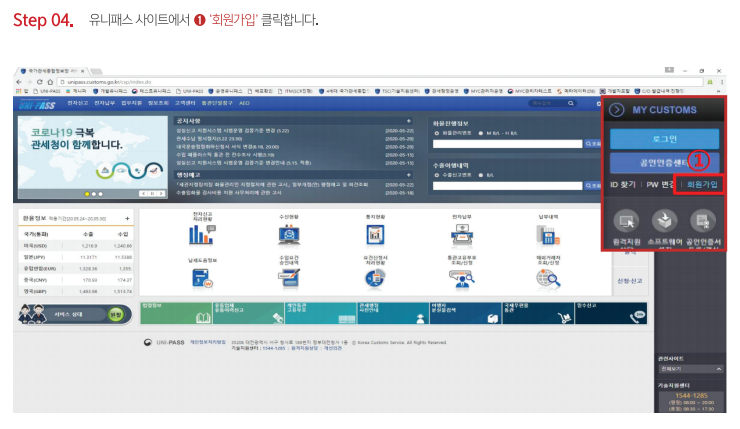
Task: Open the 납부내역 calculator icon
Action: 547,235
